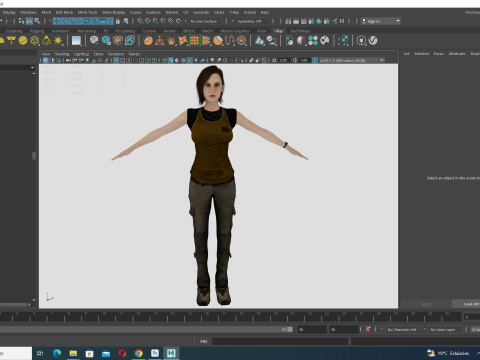Open the viewport Shading menu
This screenshot has height=360, width=480.
pyautogui.click(x=62, y=54)
